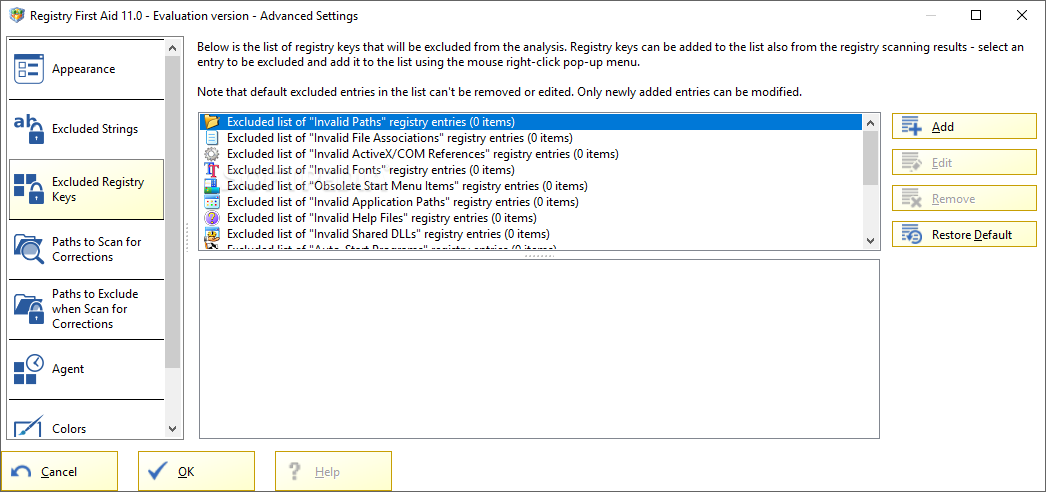Maximize the Advanced Settings window
Image resolution: width=1046 pixels, height=492 pixels.
tap(976, 15)
